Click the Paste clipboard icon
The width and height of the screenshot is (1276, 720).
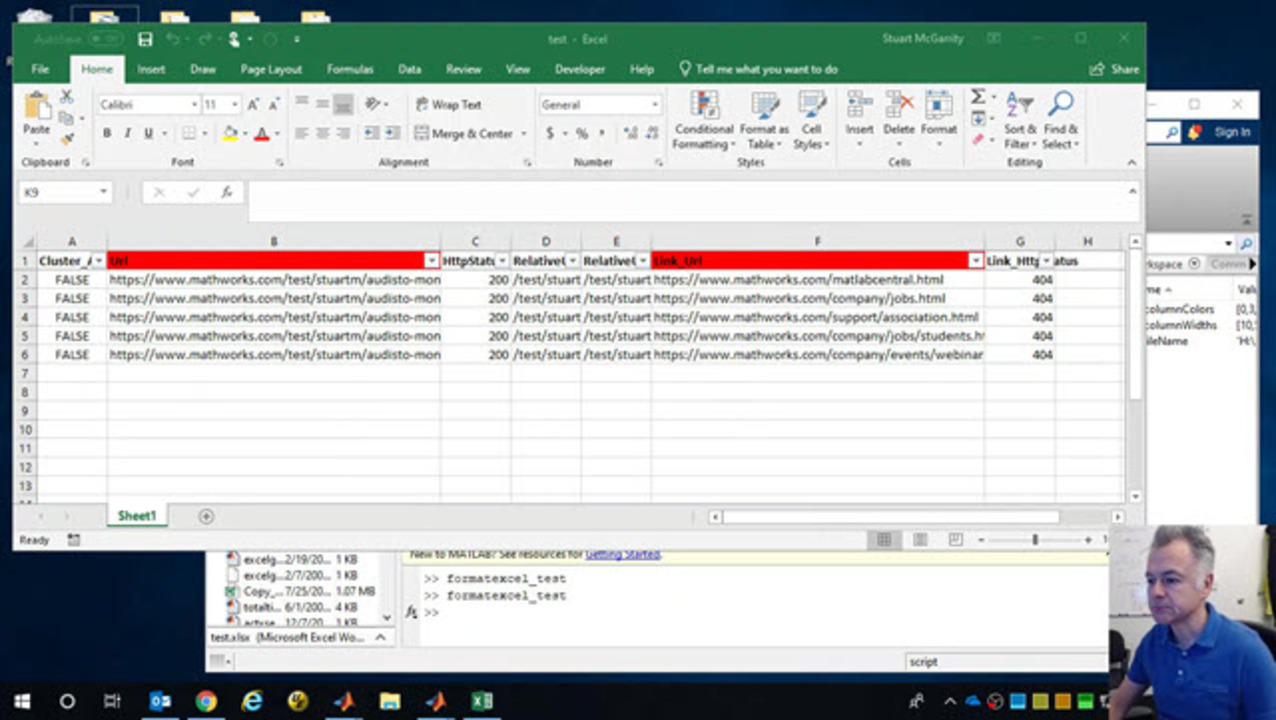click(37, 106)
